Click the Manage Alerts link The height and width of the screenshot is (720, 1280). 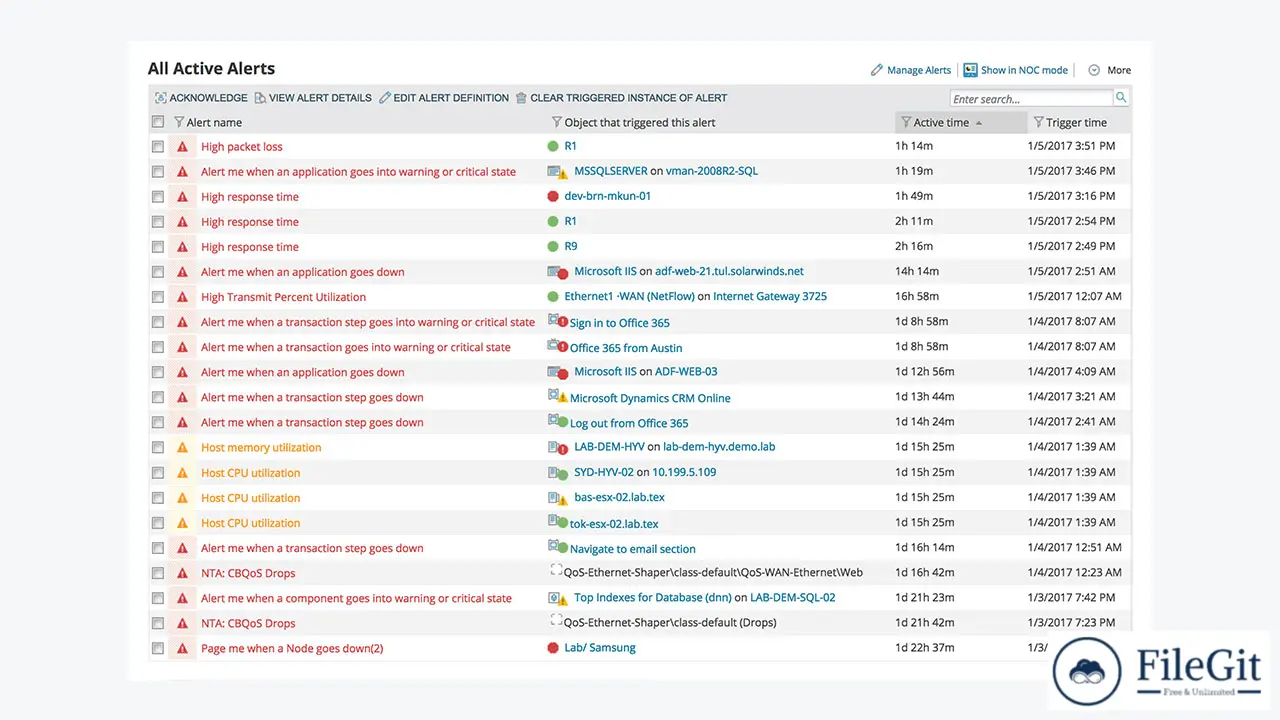[x=911, y=70]
